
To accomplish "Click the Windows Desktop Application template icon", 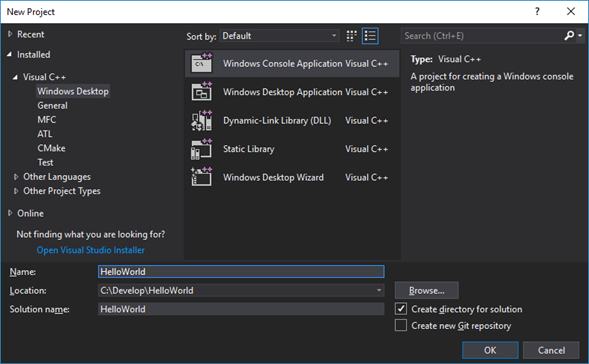I will pyautogui.click(x=202, y=92).
